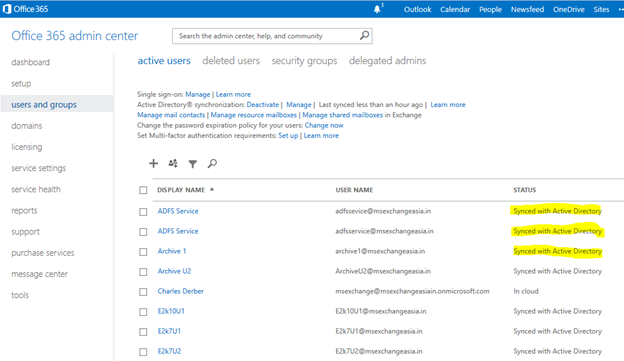Click the Deactivate synchronization link
The image size is (624, 361).
coord(263,105)
